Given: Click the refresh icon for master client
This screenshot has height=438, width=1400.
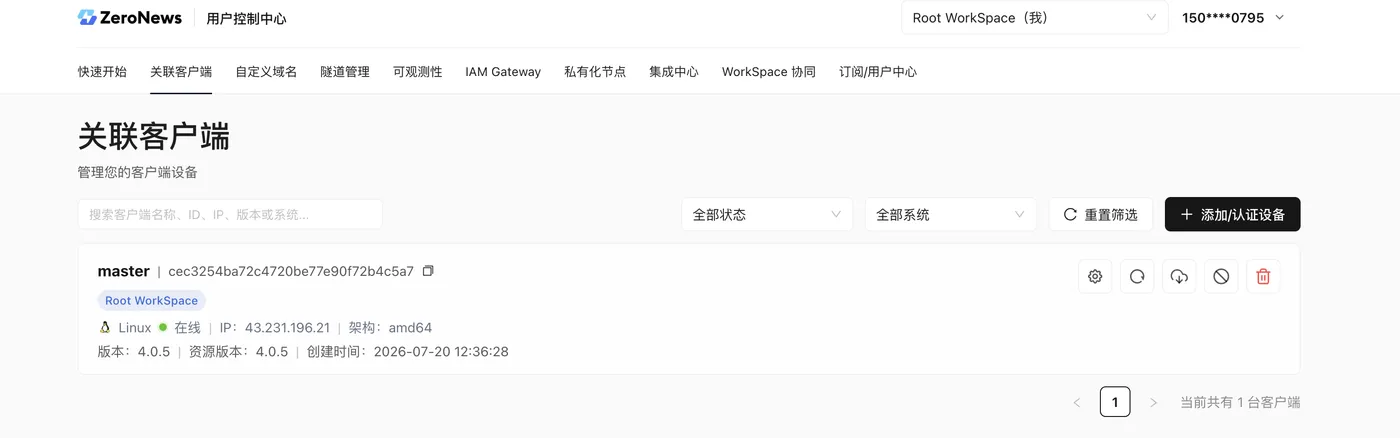Looking at the screenshot, I should (1137, 277).
